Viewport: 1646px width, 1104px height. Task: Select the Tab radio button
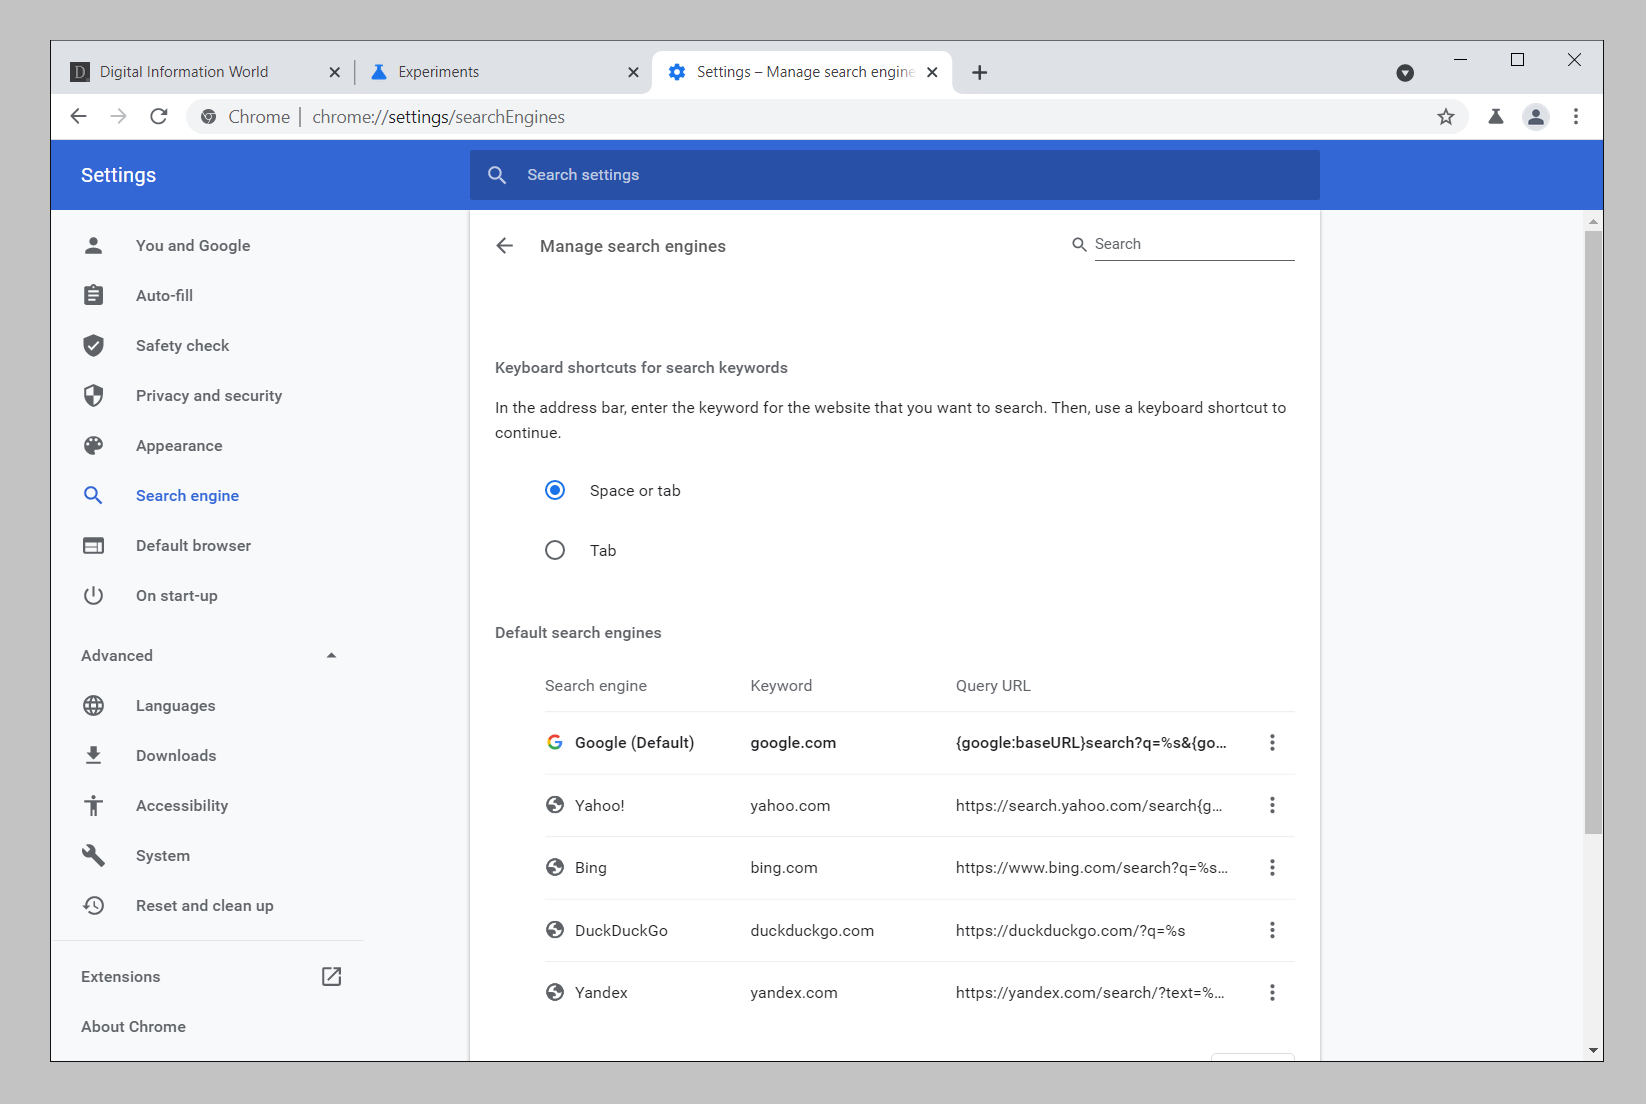(x=555, y=550)
